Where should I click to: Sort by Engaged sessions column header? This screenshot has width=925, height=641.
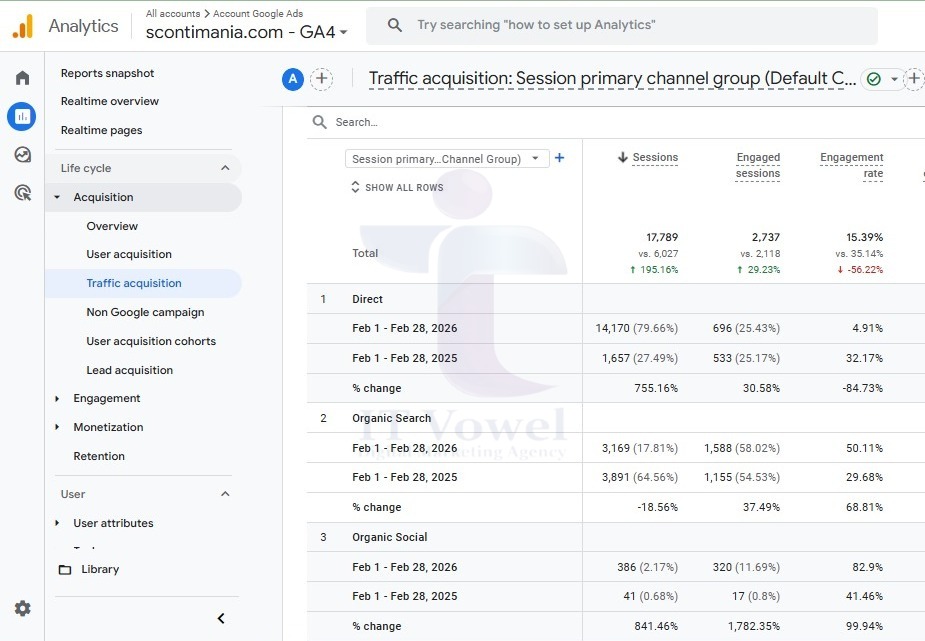[x=758, y=165]
